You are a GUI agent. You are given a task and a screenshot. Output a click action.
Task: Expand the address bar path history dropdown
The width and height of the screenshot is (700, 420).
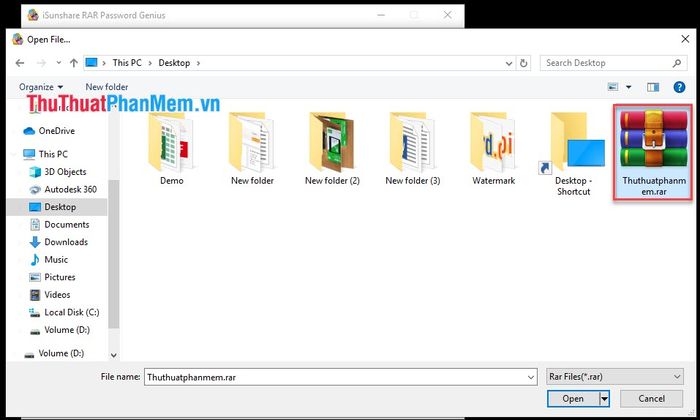pyautogui.click(x=509, y=63)
